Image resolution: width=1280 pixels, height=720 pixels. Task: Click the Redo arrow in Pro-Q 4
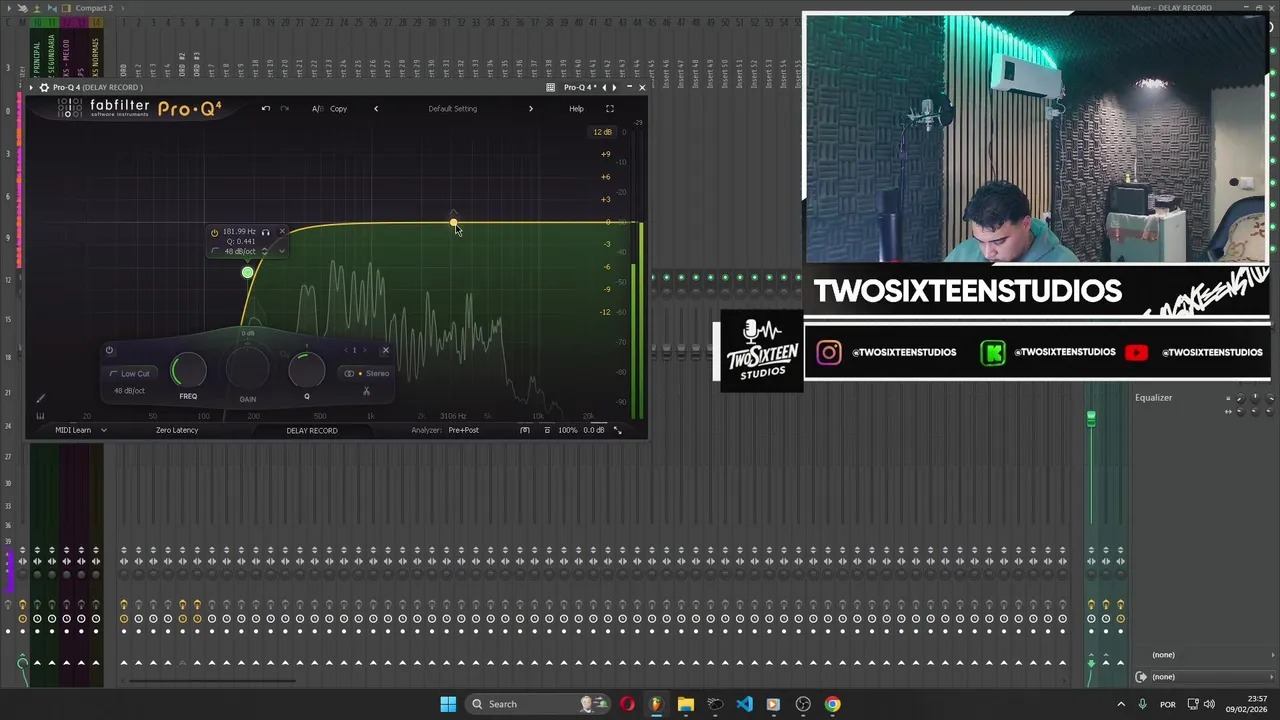coord(284,108)
